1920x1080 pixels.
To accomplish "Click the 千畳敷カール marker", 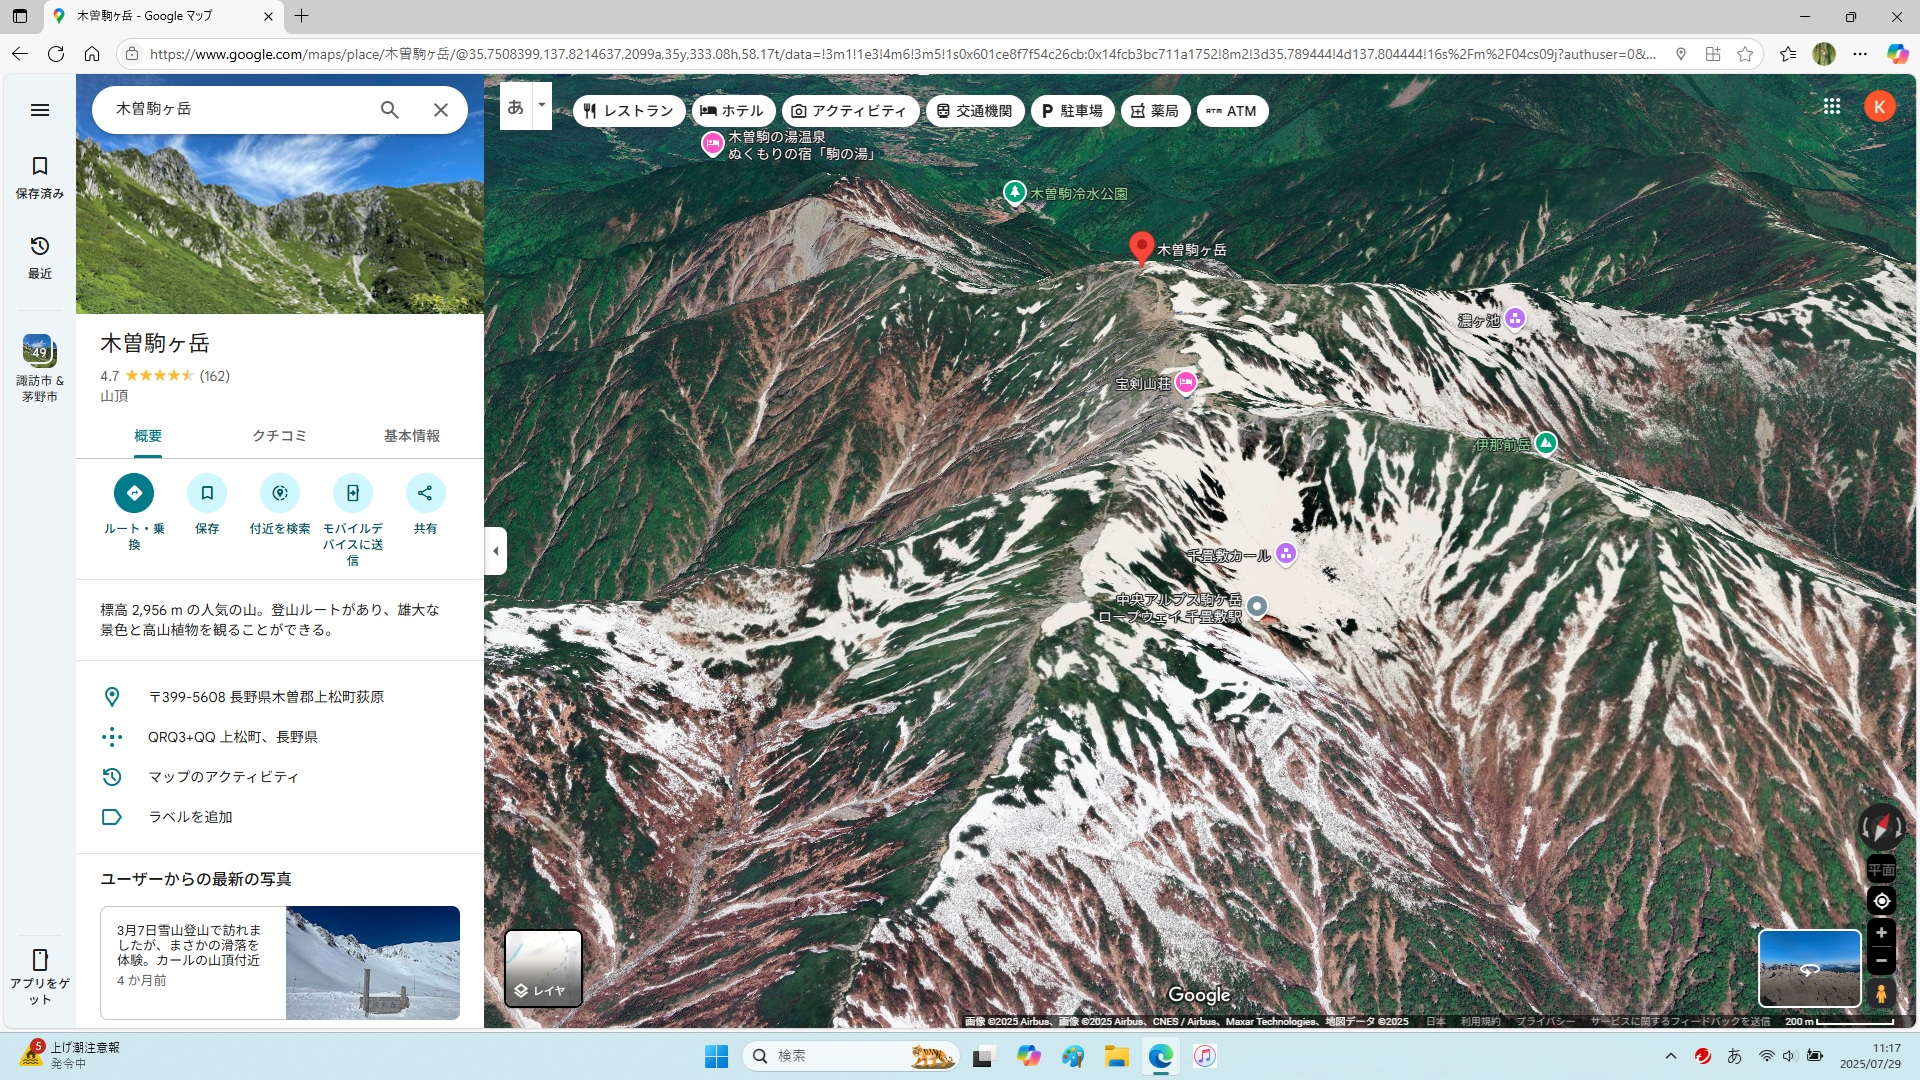I will pos(1286,553).
